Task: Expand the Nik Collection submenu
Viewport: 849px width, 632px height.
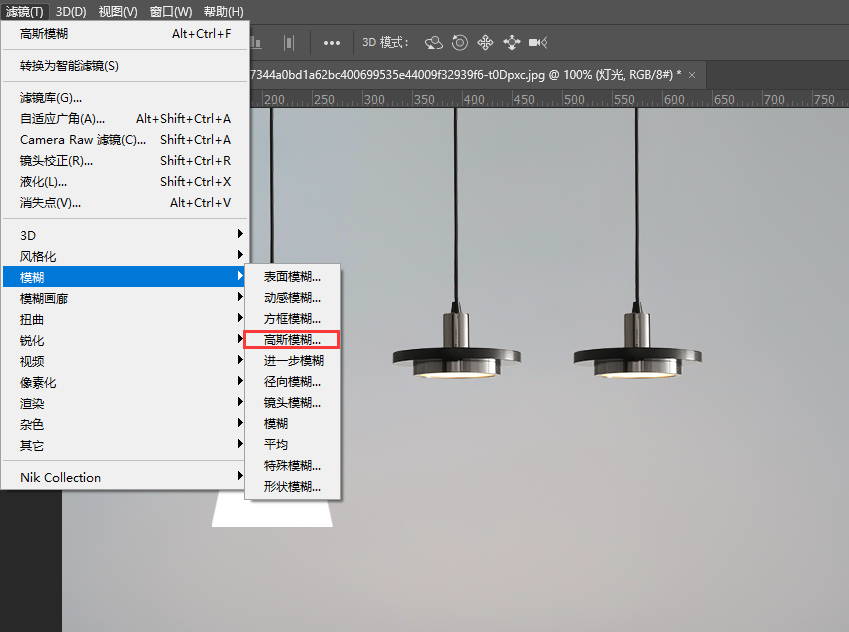Action: tap(125, 477)
